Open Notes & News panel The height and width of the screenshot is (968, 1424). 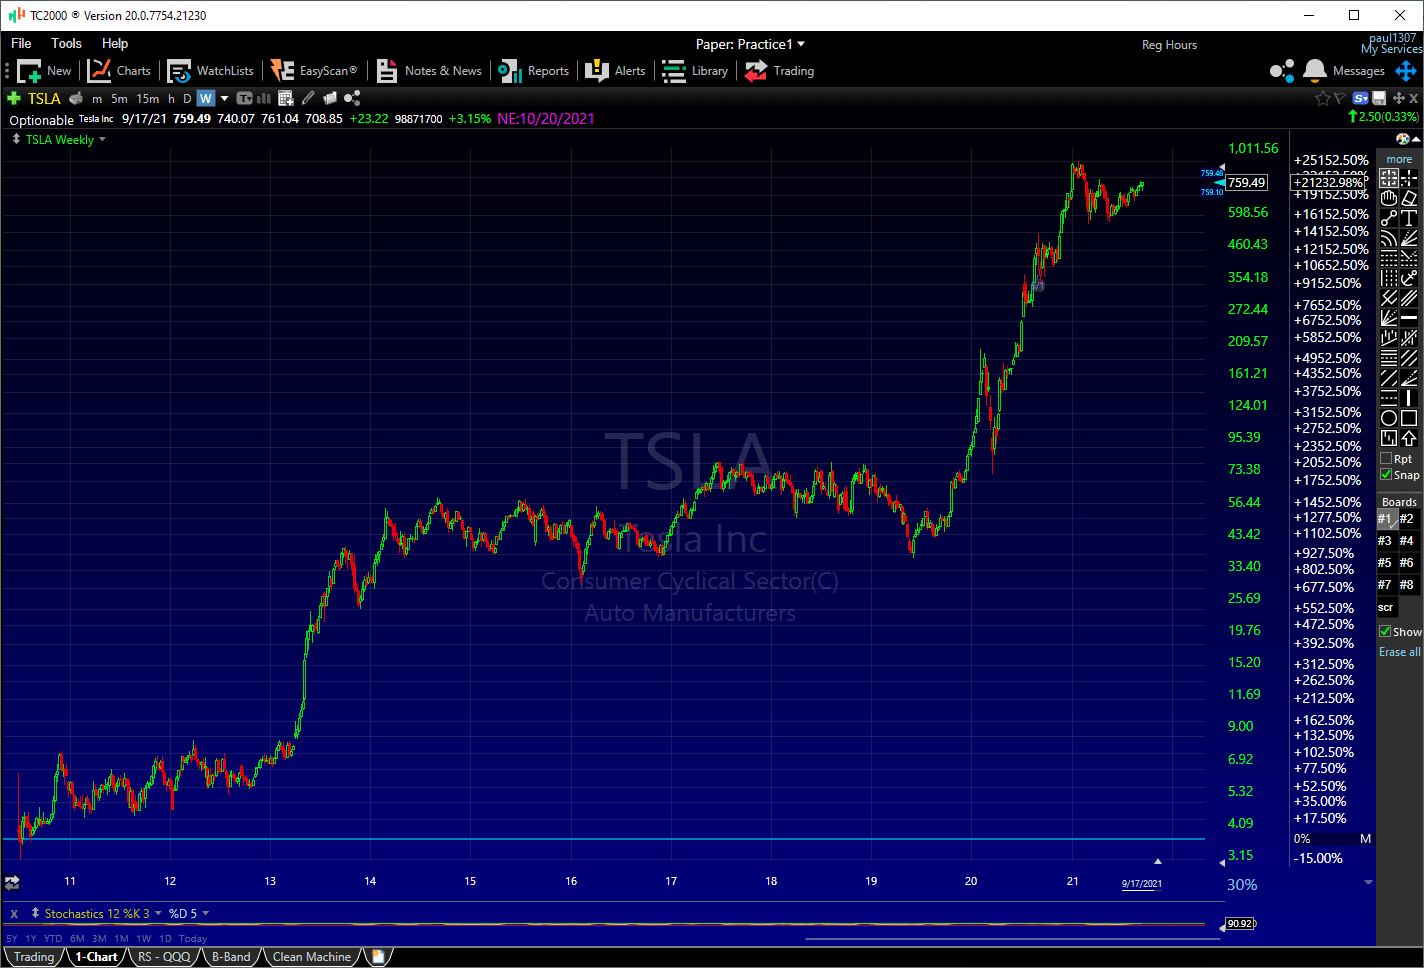(x=429, y=71)
